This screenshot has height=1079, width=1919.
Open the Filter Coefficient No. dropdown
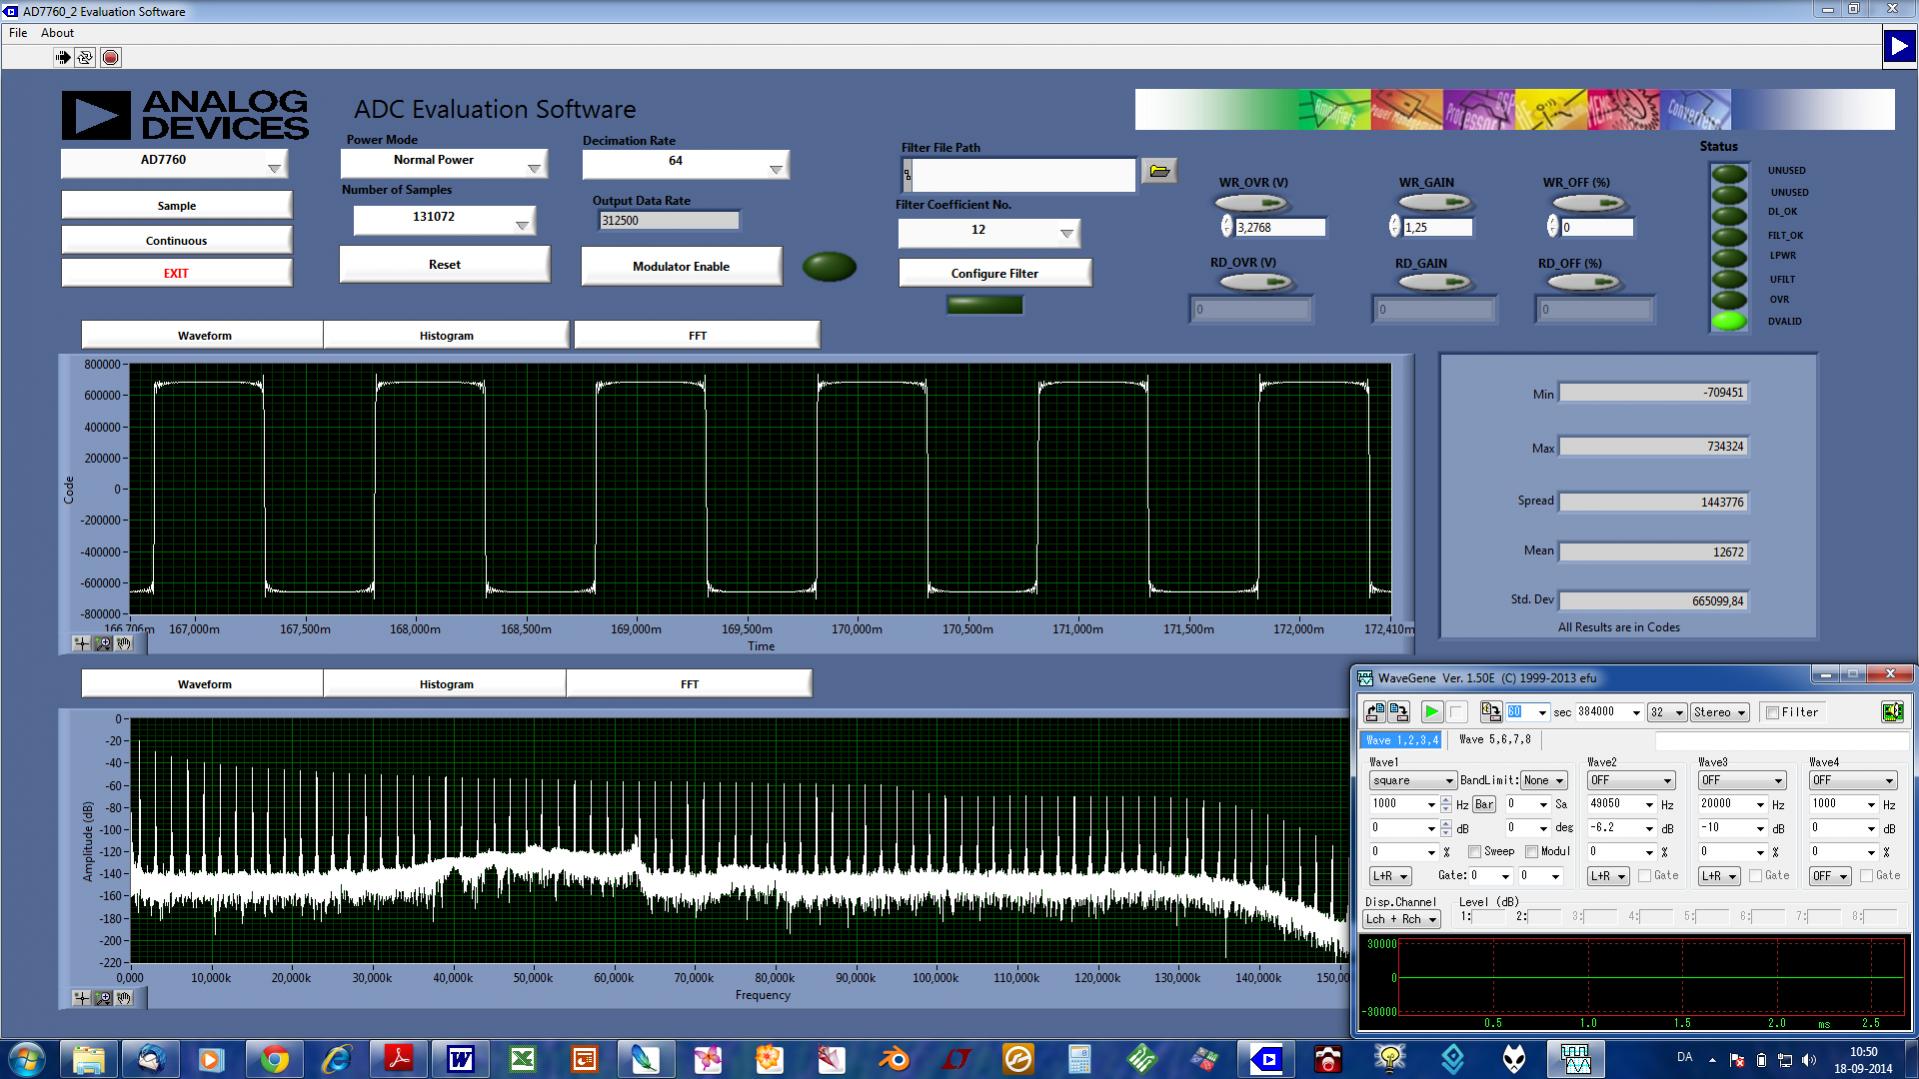(989, 233)
